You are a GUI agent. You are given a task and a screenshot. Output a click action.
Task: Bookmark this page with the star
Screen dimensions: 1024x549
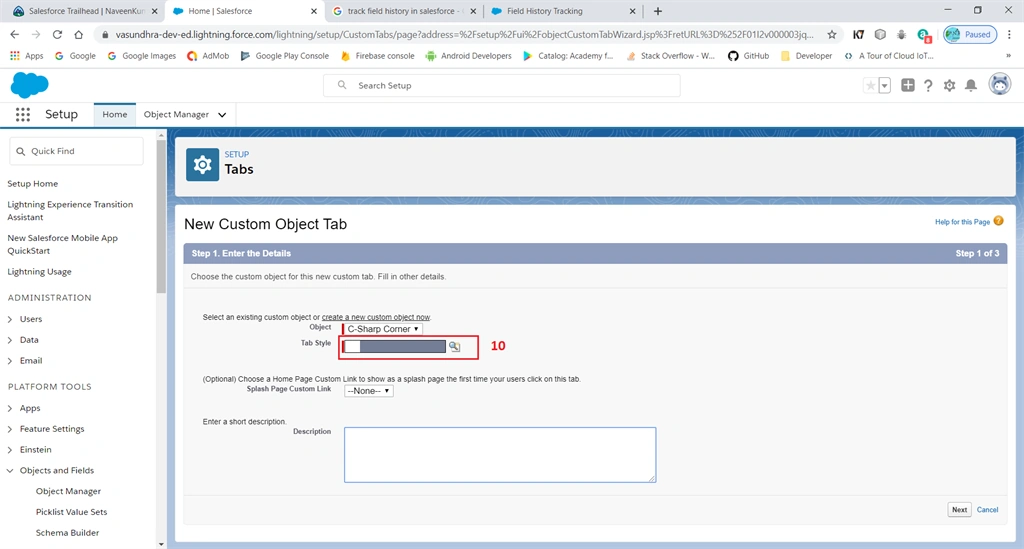pos(831,35)
